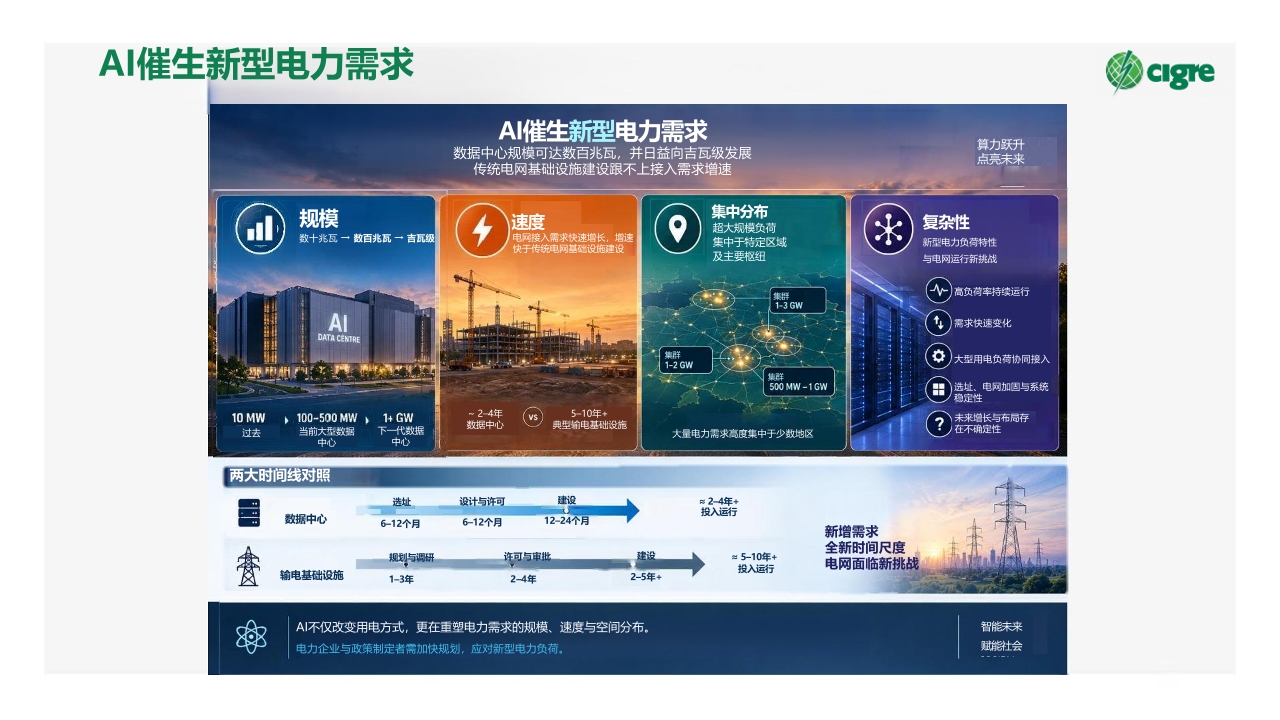Click the gear icon for 大型用电负荷协同接入
Screen dimensions: 1280x720
pyautogui.click(x=938, y=357)
